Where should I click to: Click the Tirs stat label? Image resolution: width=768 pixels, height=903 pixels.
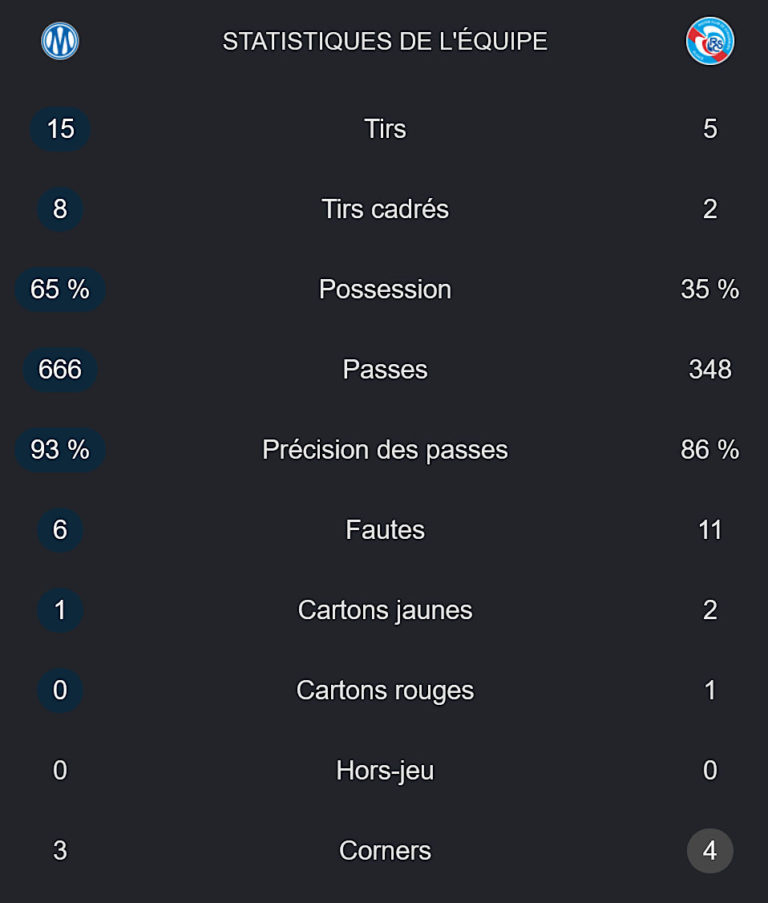point(385,129)
